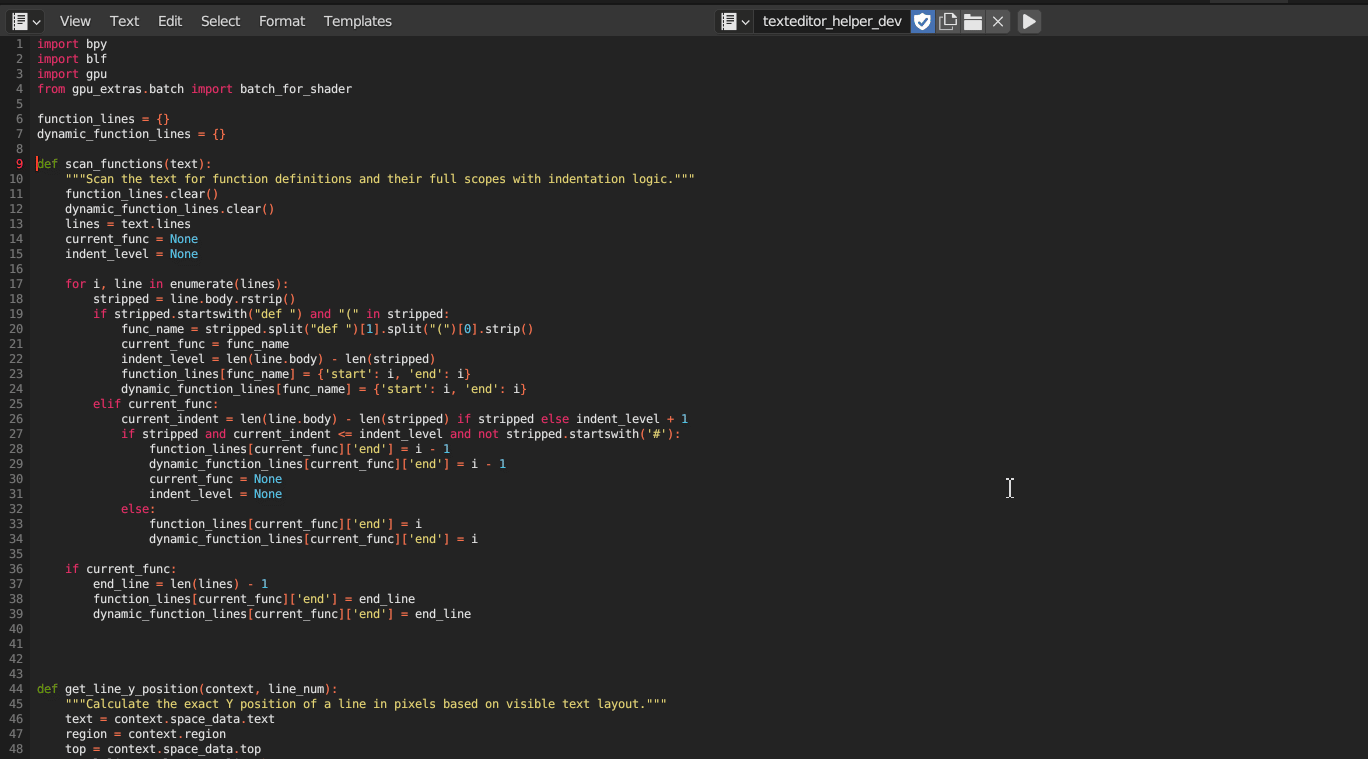Viewport: 1368px width, 759px height.
Task: Click 'scan_functions' in the def line
Action: [x=114, y=164]
